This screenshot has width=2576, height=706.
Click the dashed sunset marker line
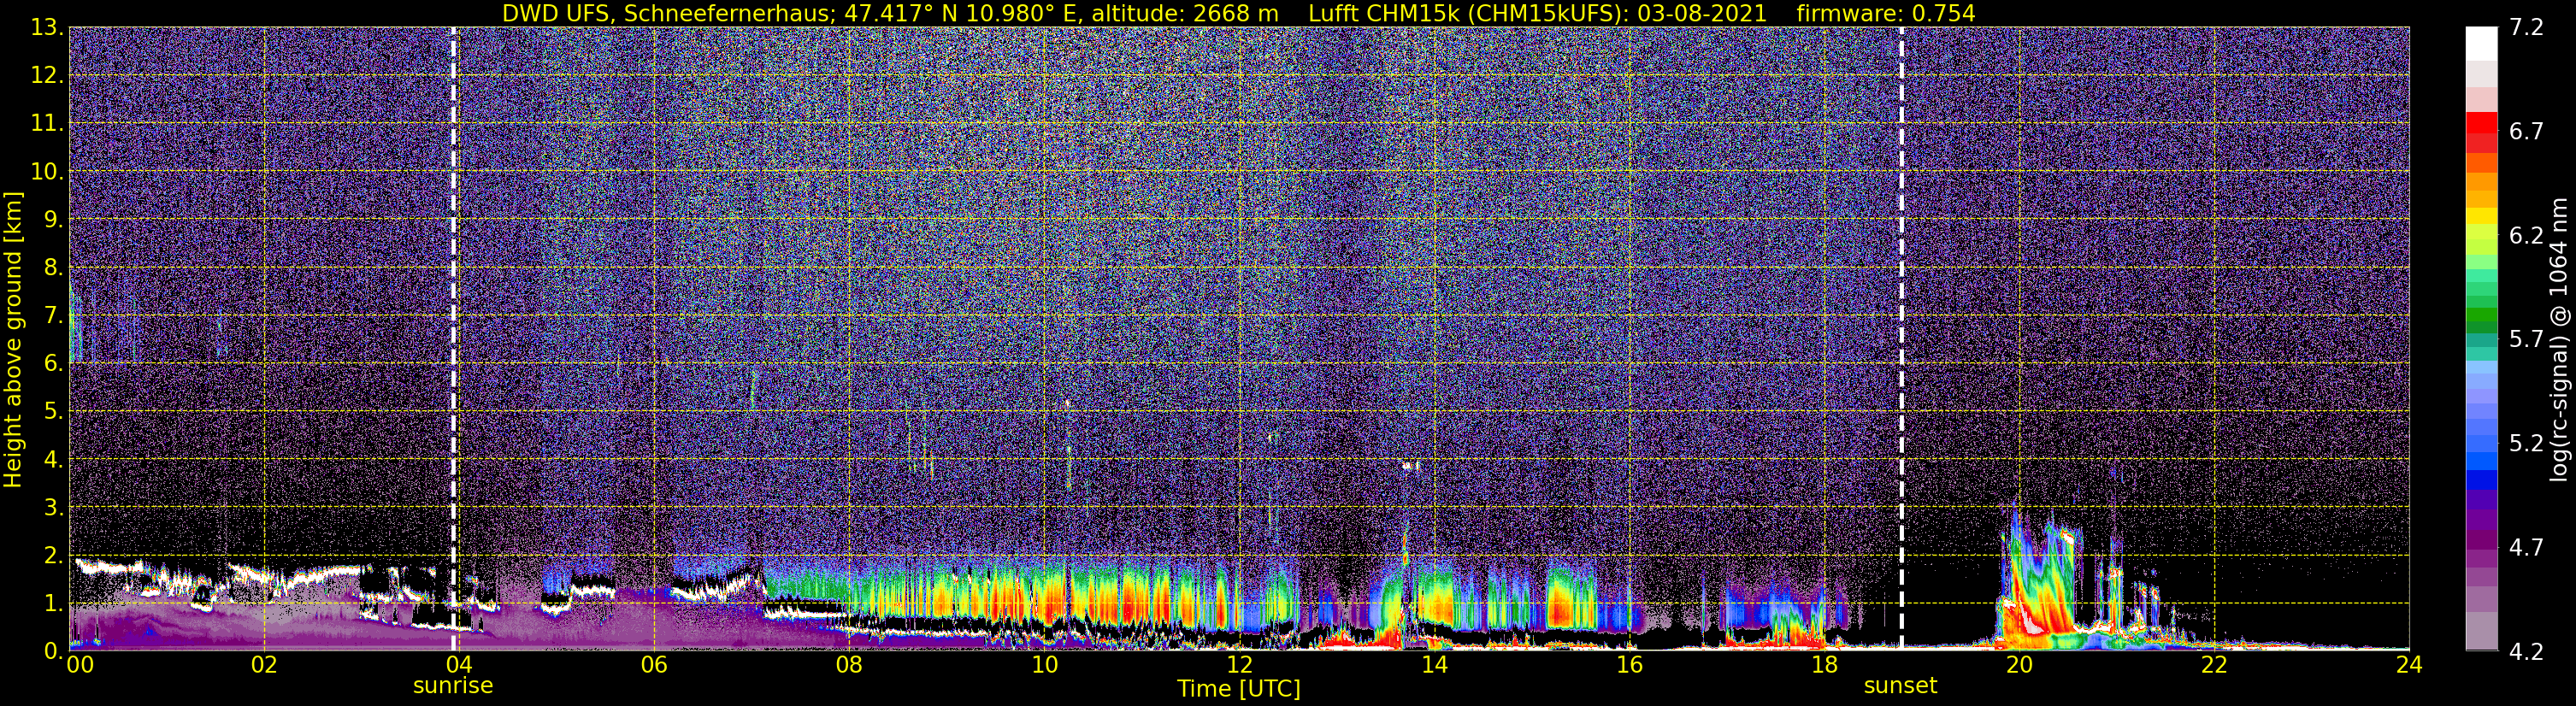1901,339
